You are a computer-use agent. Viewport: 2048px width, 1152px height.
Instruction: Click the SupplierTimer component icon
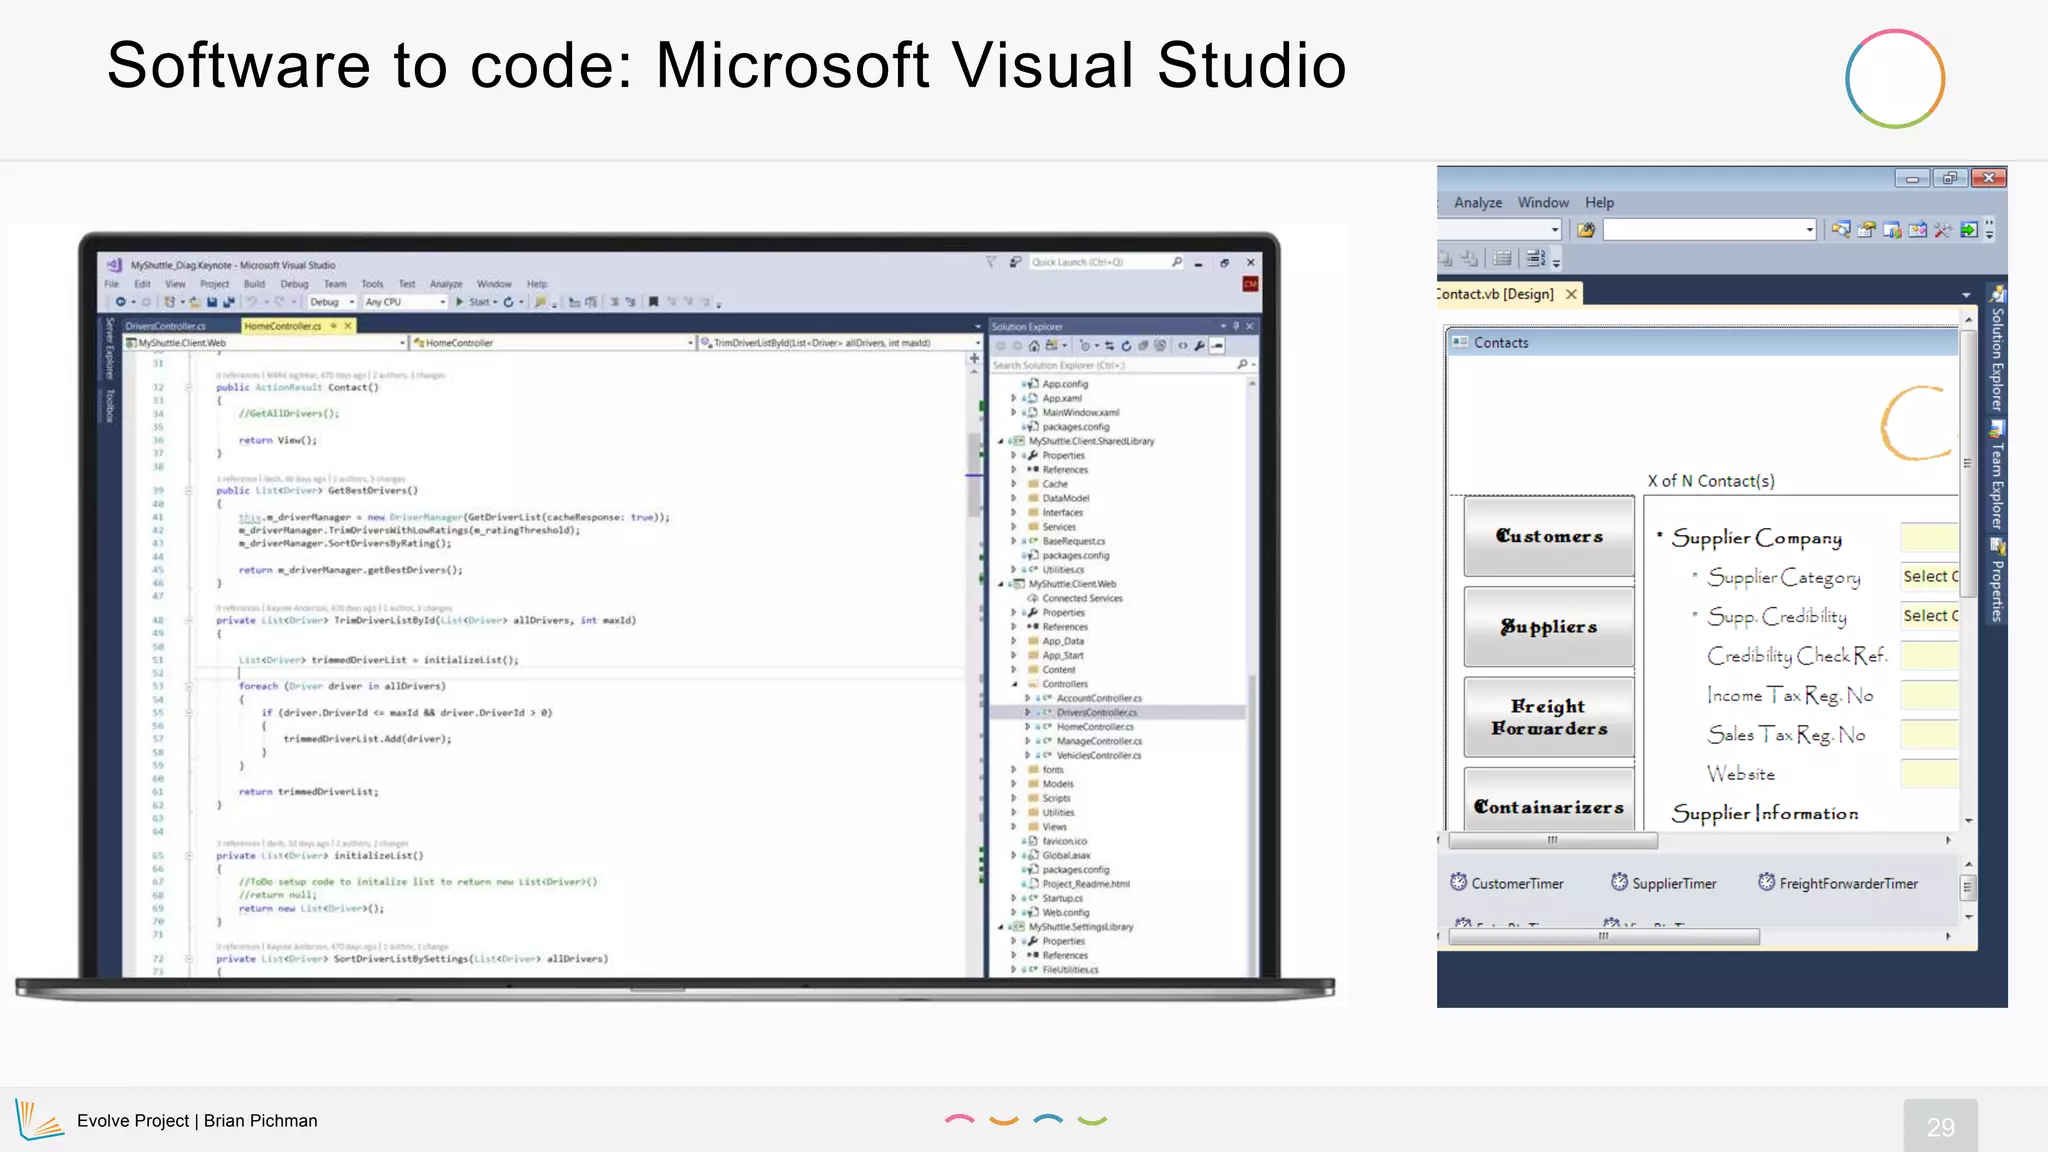tap(1619, 882)
